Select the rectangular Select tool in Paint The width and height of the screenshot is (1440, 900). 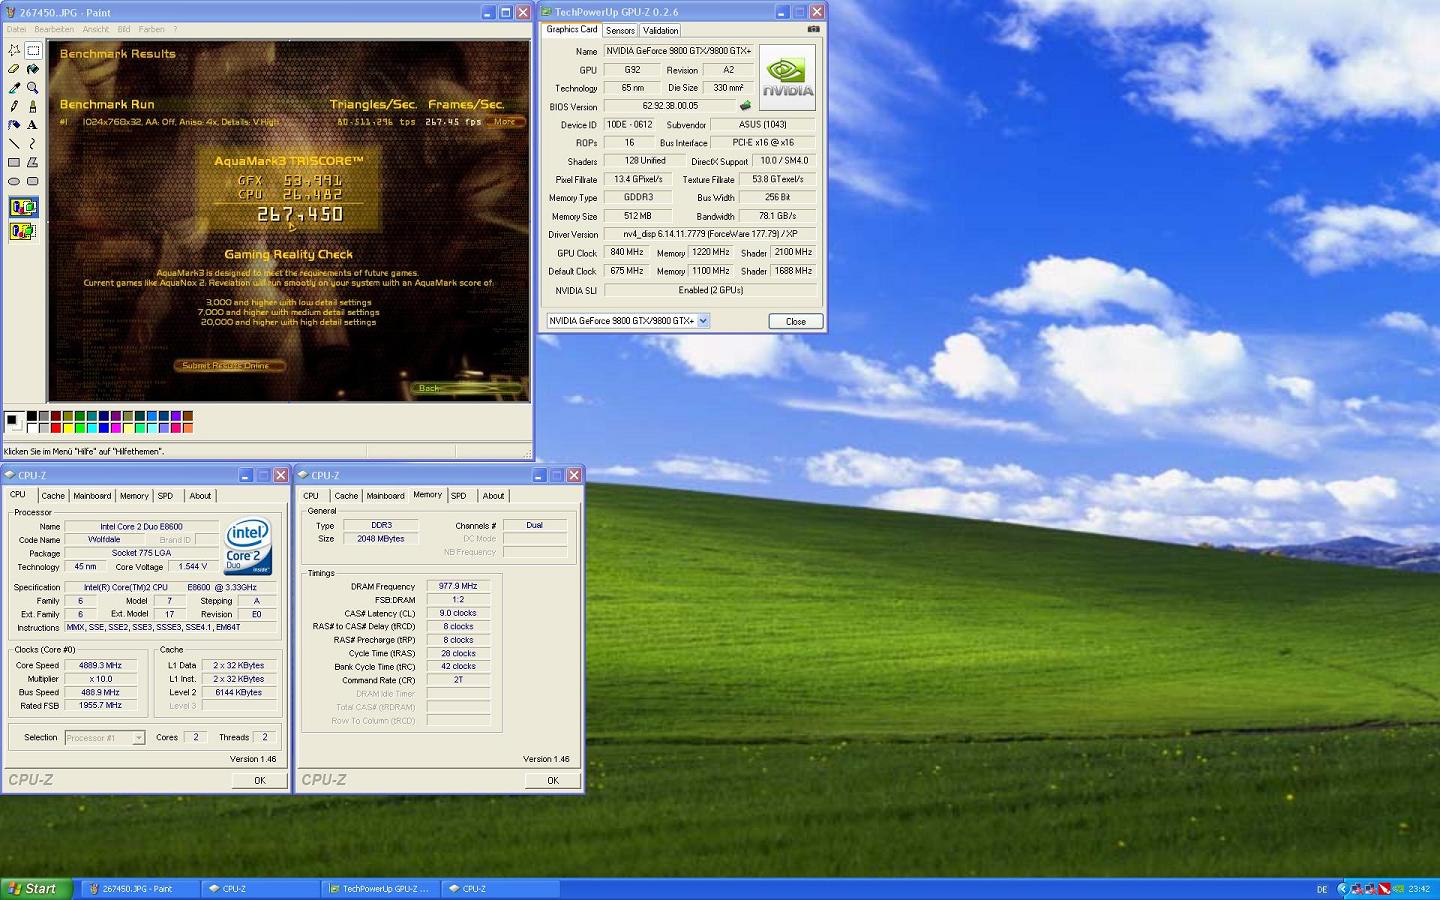(33, 50)
